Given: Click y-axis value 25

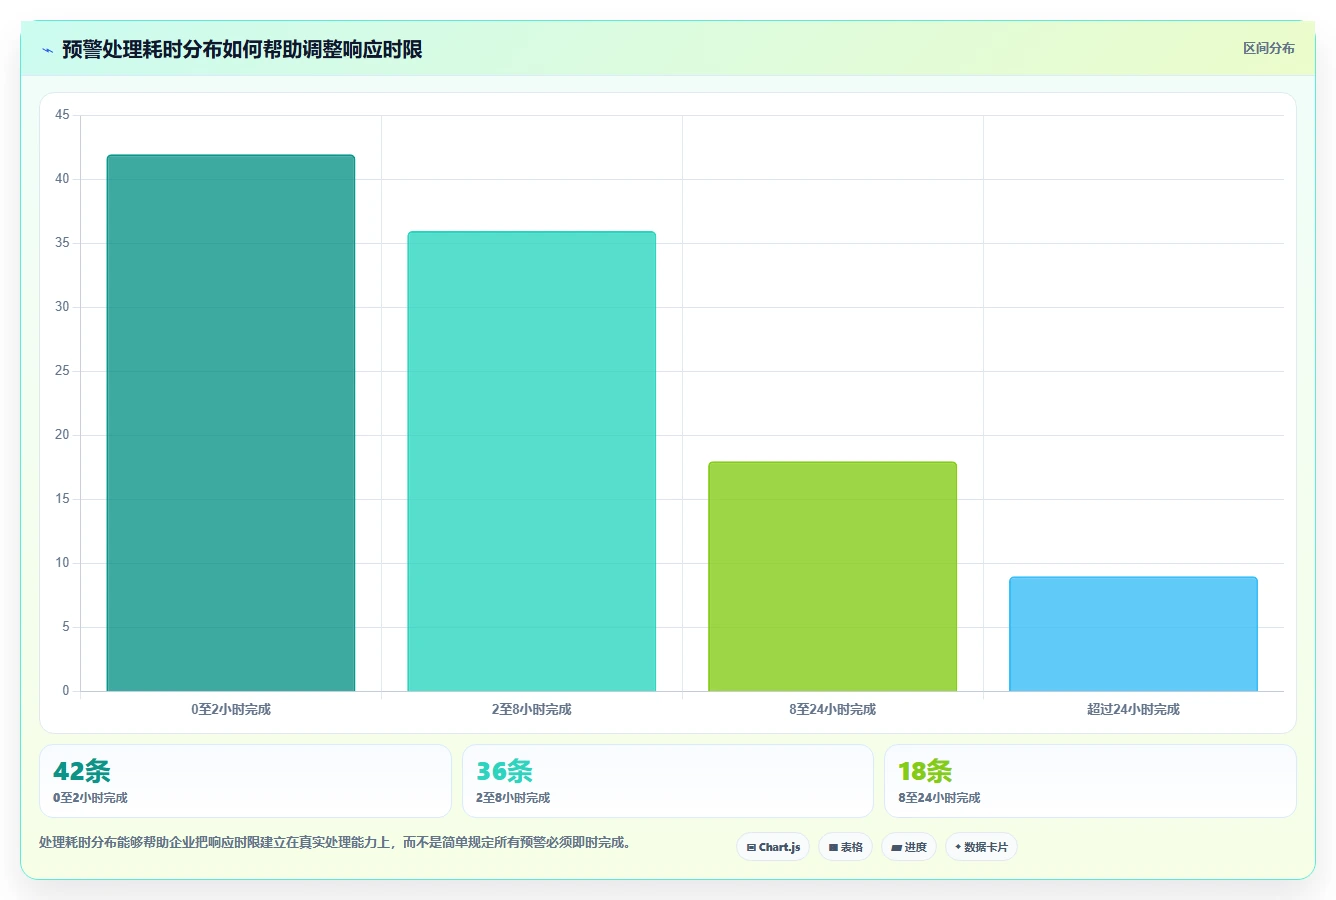Looking at the screenshot, I should (x=62, y=371).
